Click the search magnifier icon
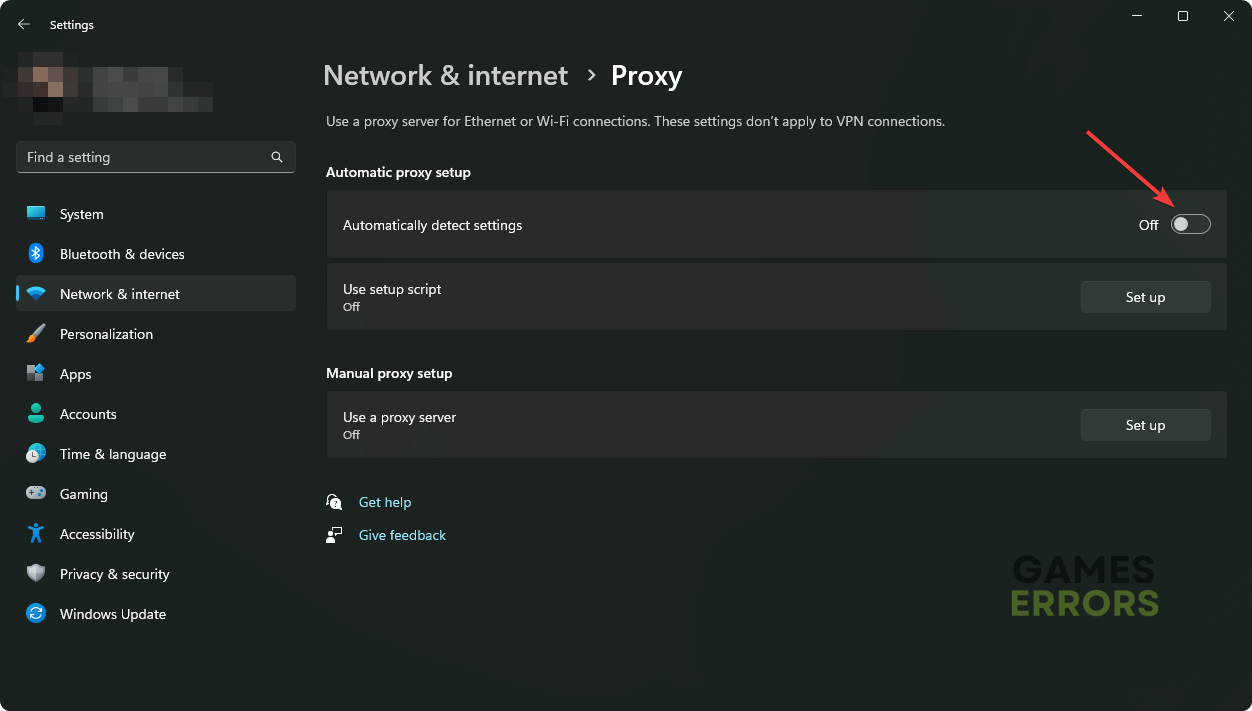 click(x=277, y=157)
